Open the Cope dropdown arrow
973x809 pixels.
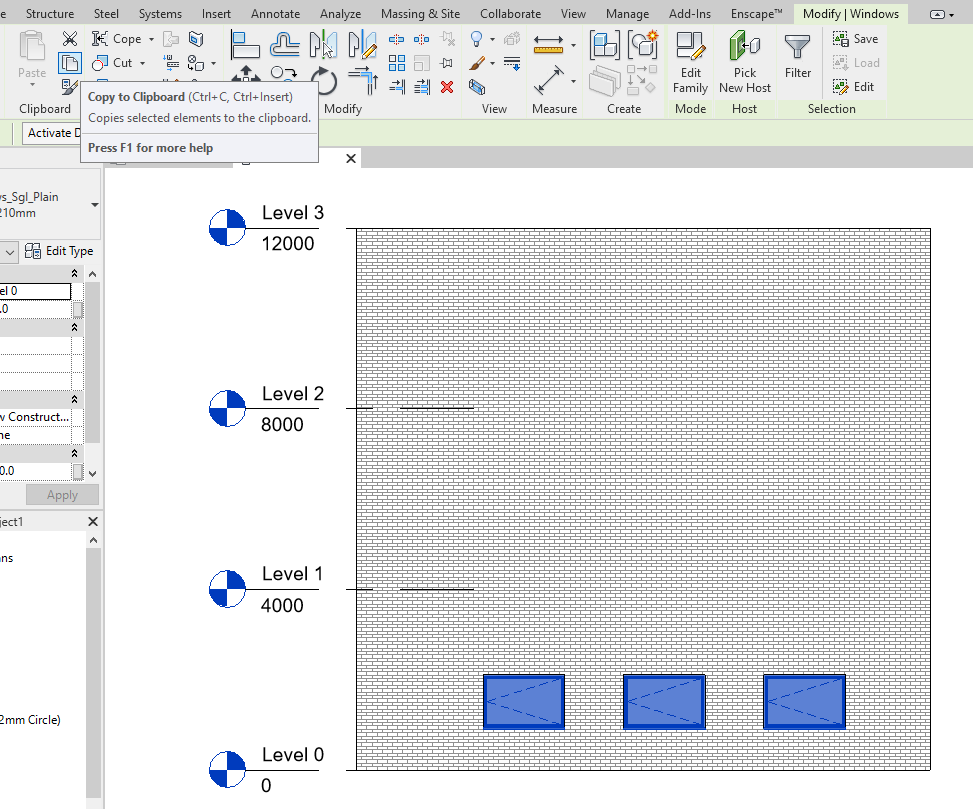151,39
